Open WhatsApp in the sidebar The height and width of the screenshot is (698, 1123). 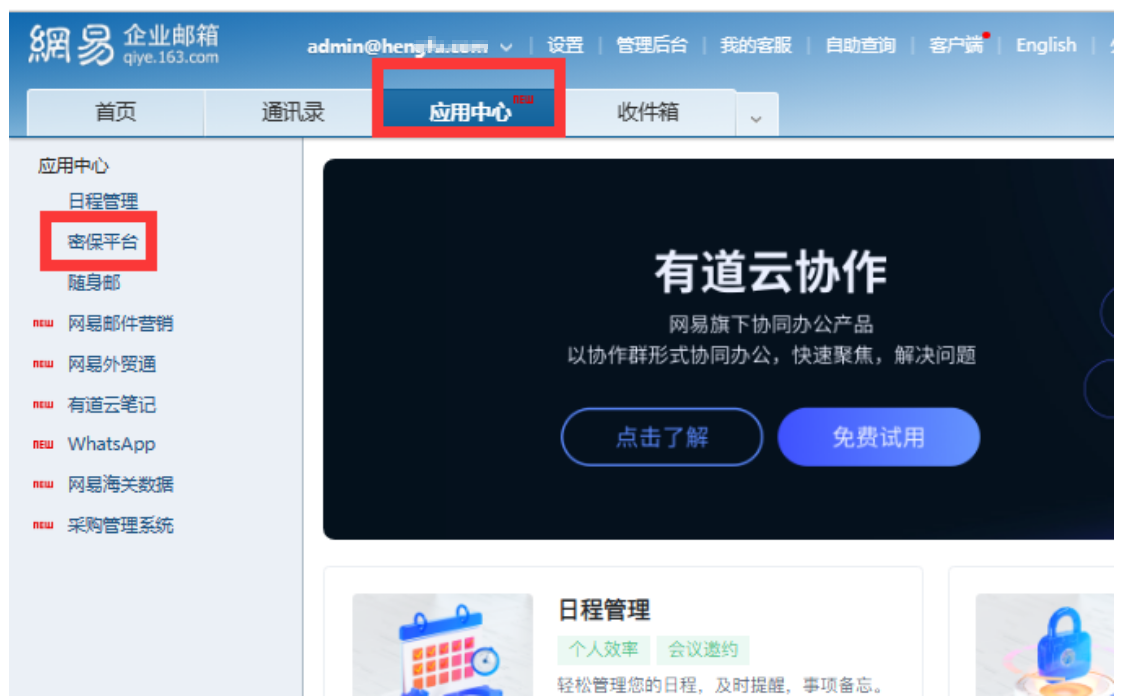112,445
